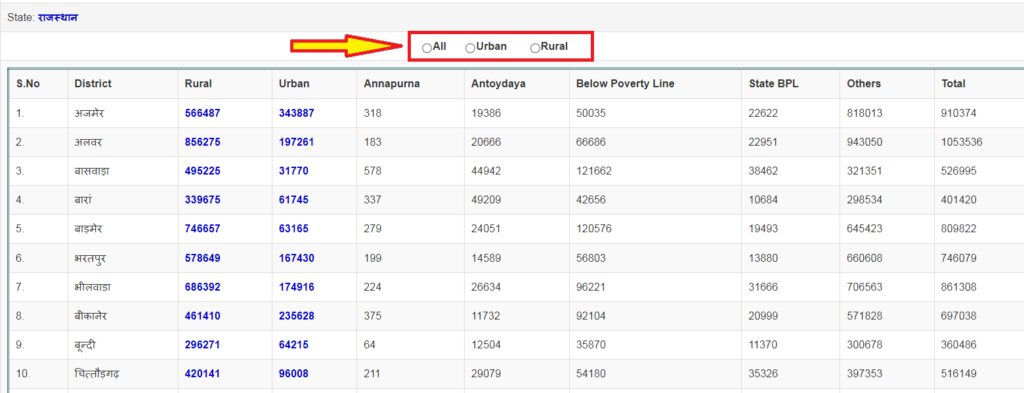Select the All radio button
The width and height of the screenshot is (1024, 393).
tap(426, 48)
